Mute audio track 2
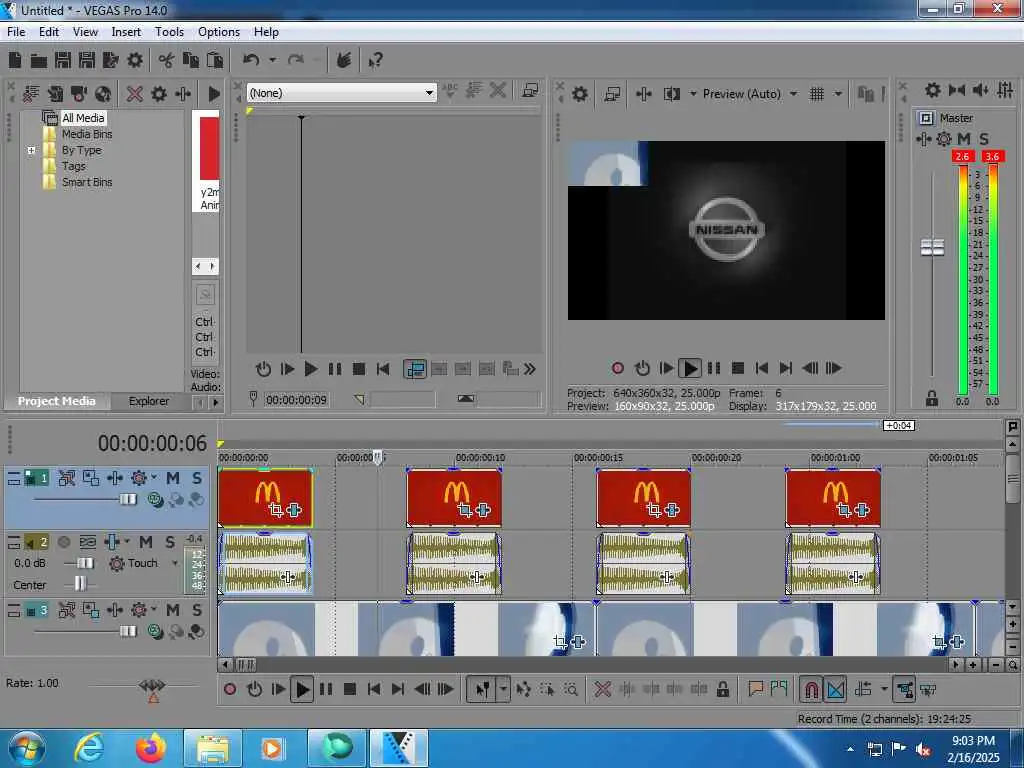Screen dimensions: 1024x768 pos(146,542)
